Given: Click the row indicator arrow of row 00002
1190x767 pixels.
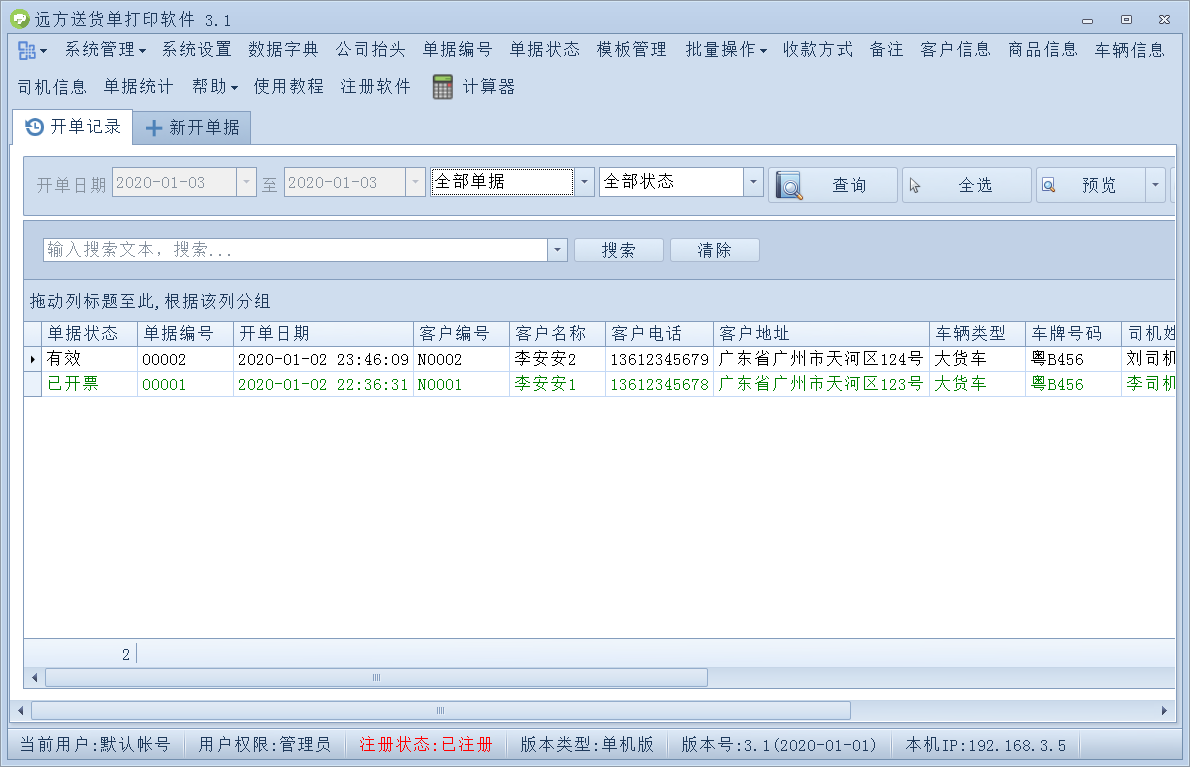Looking at the screenshot, I should click(33, 359).
